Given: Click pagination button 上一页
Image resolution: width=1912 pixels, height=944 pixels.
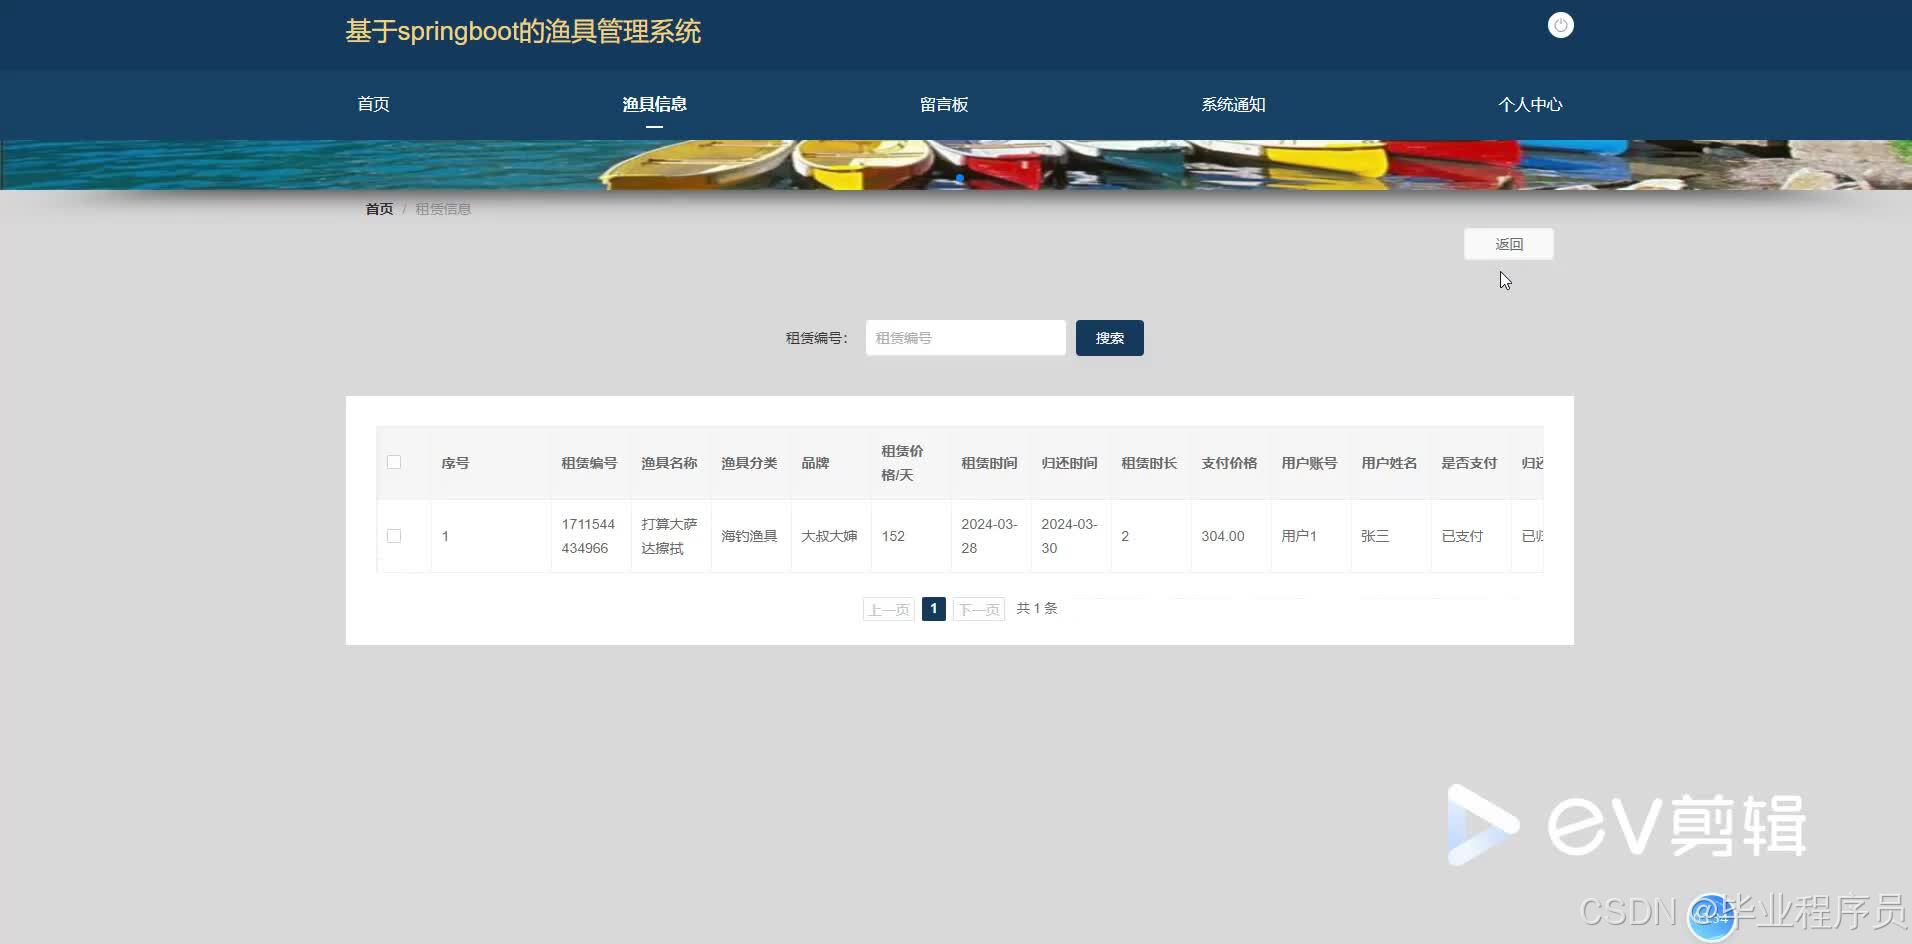Looking at the screenshot, I should (x=887, y=608).
